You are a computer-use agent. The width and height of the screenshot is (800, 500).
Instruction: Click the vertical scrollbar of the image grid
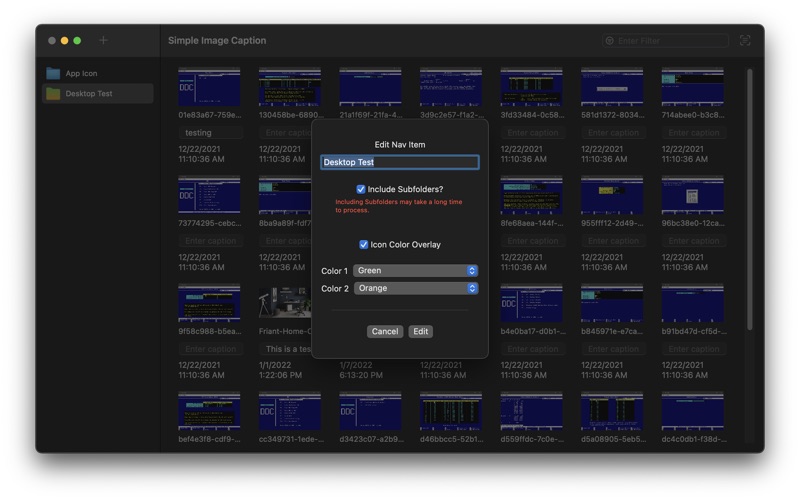coord(749,200)
